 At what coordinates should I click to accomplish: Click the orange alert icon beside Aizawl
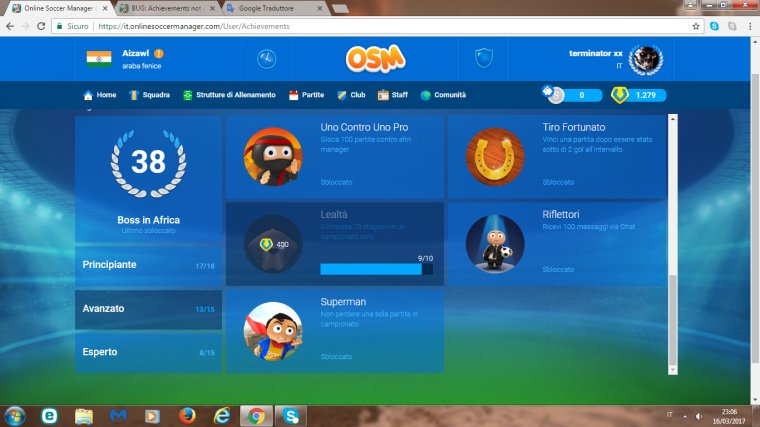(x=159, y=53)
